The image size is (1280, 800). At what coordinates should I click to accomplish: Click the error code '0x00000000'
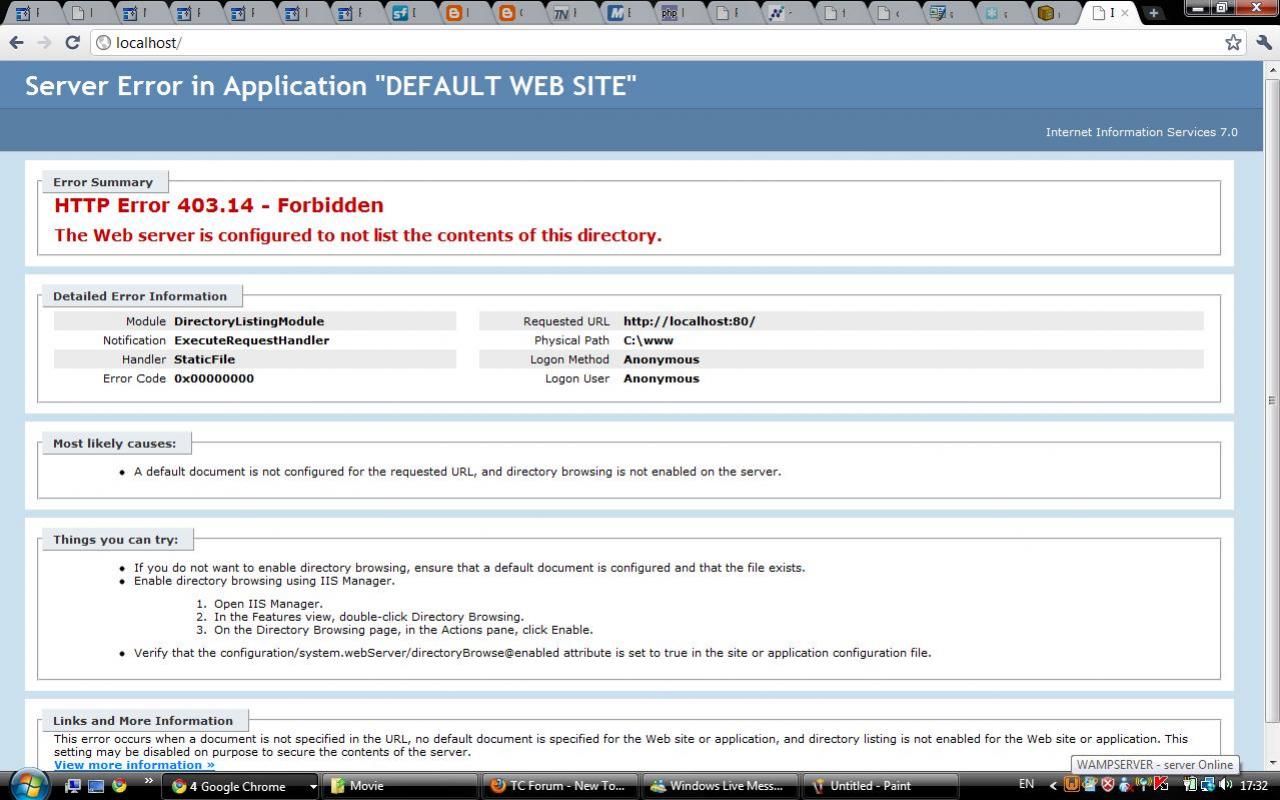coord(214,378)
